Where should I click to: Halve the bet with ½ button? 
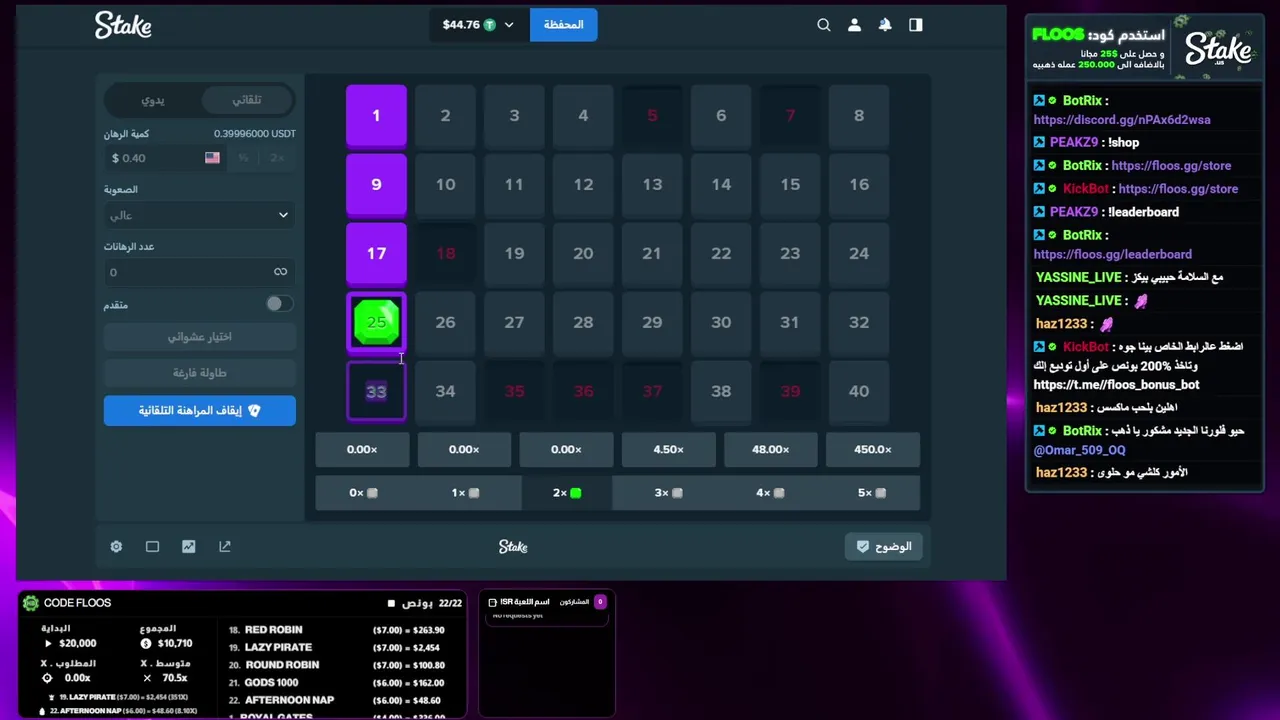pyautogui.click(x=243, y=158)
